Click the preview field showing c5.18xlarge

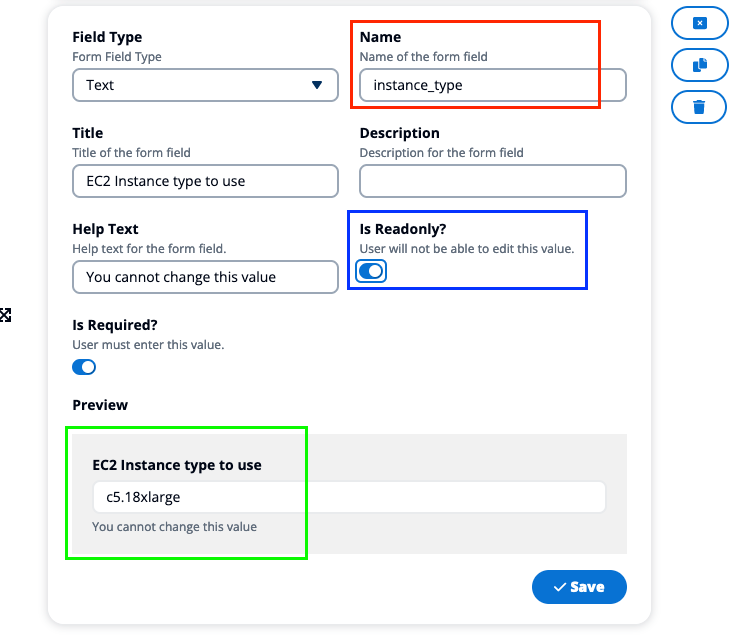tap(349, 497)
